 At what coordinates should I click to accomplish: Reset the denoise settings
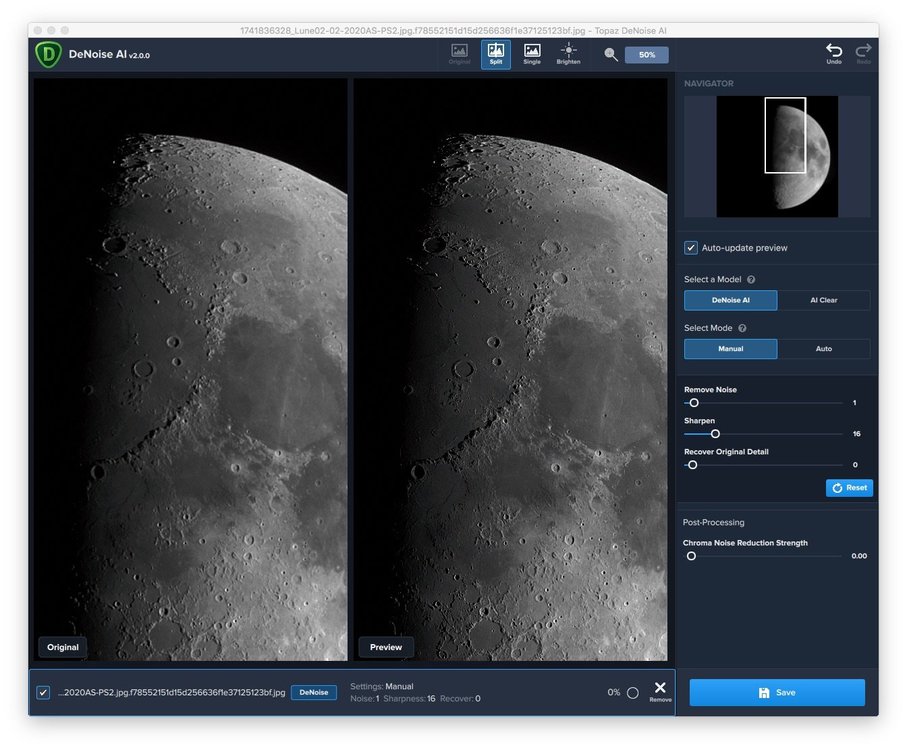tap(849, 488)
